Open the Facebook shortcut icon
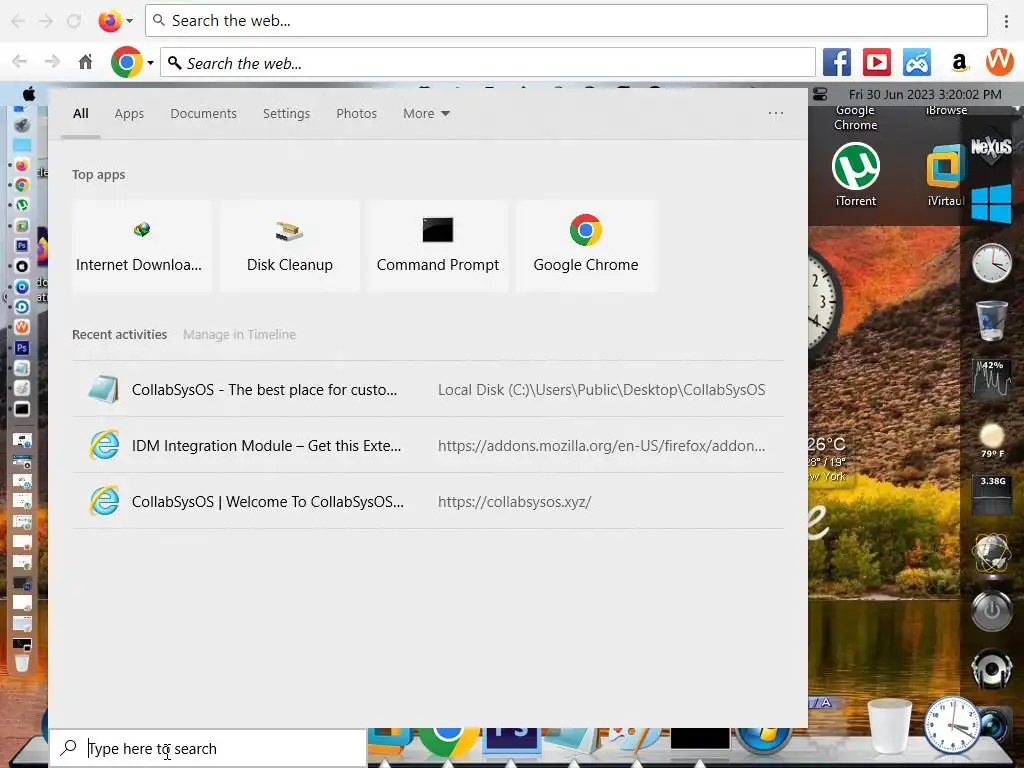1024x768 pixels. [837, 63]
